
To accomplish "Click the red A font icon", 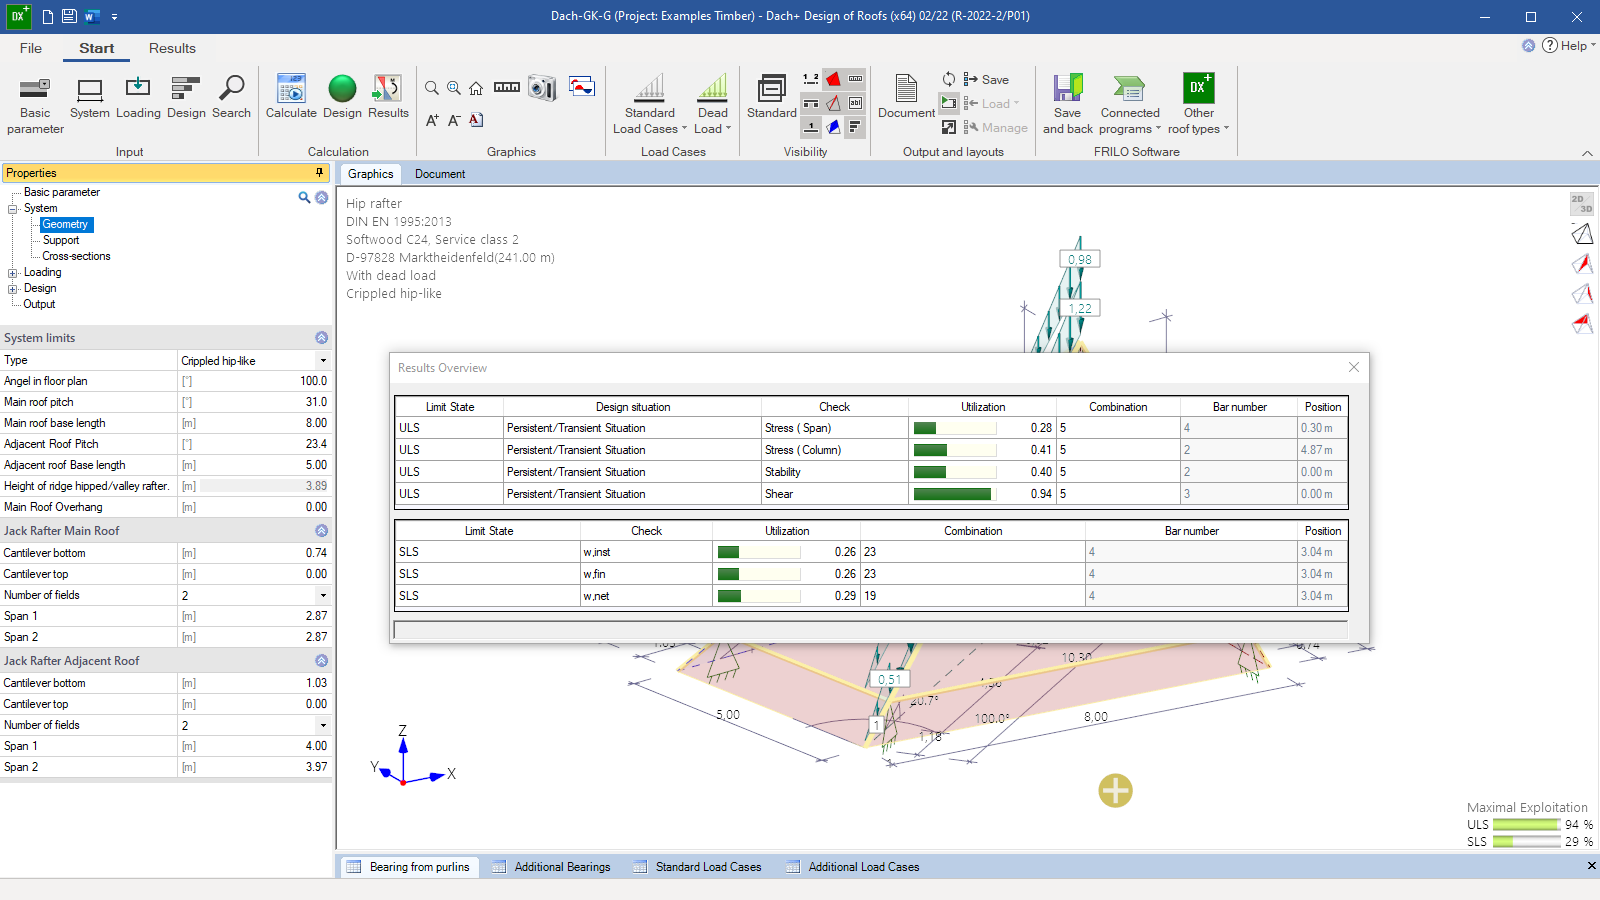I will point(476,120).
